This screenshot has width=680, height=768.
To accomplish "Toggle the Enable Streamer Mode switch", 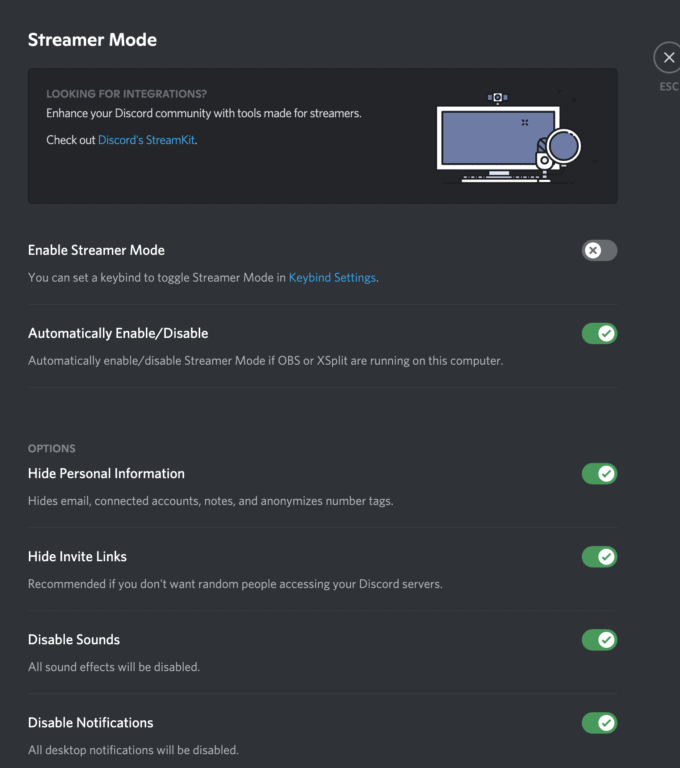I will [599, 250].
